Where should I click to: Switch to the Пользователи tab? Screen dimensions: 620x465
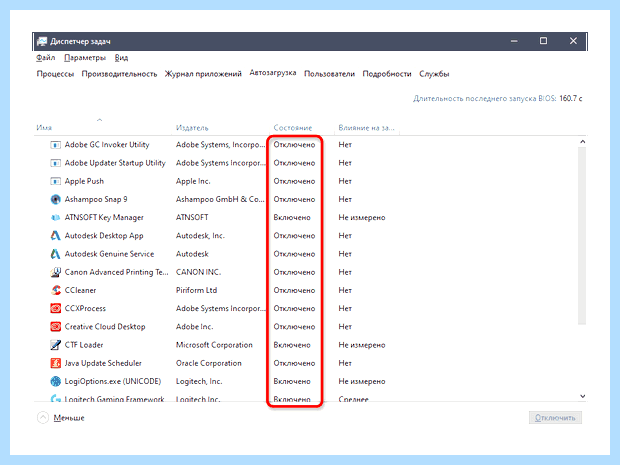pyautogui.click(x=329, y=74)
